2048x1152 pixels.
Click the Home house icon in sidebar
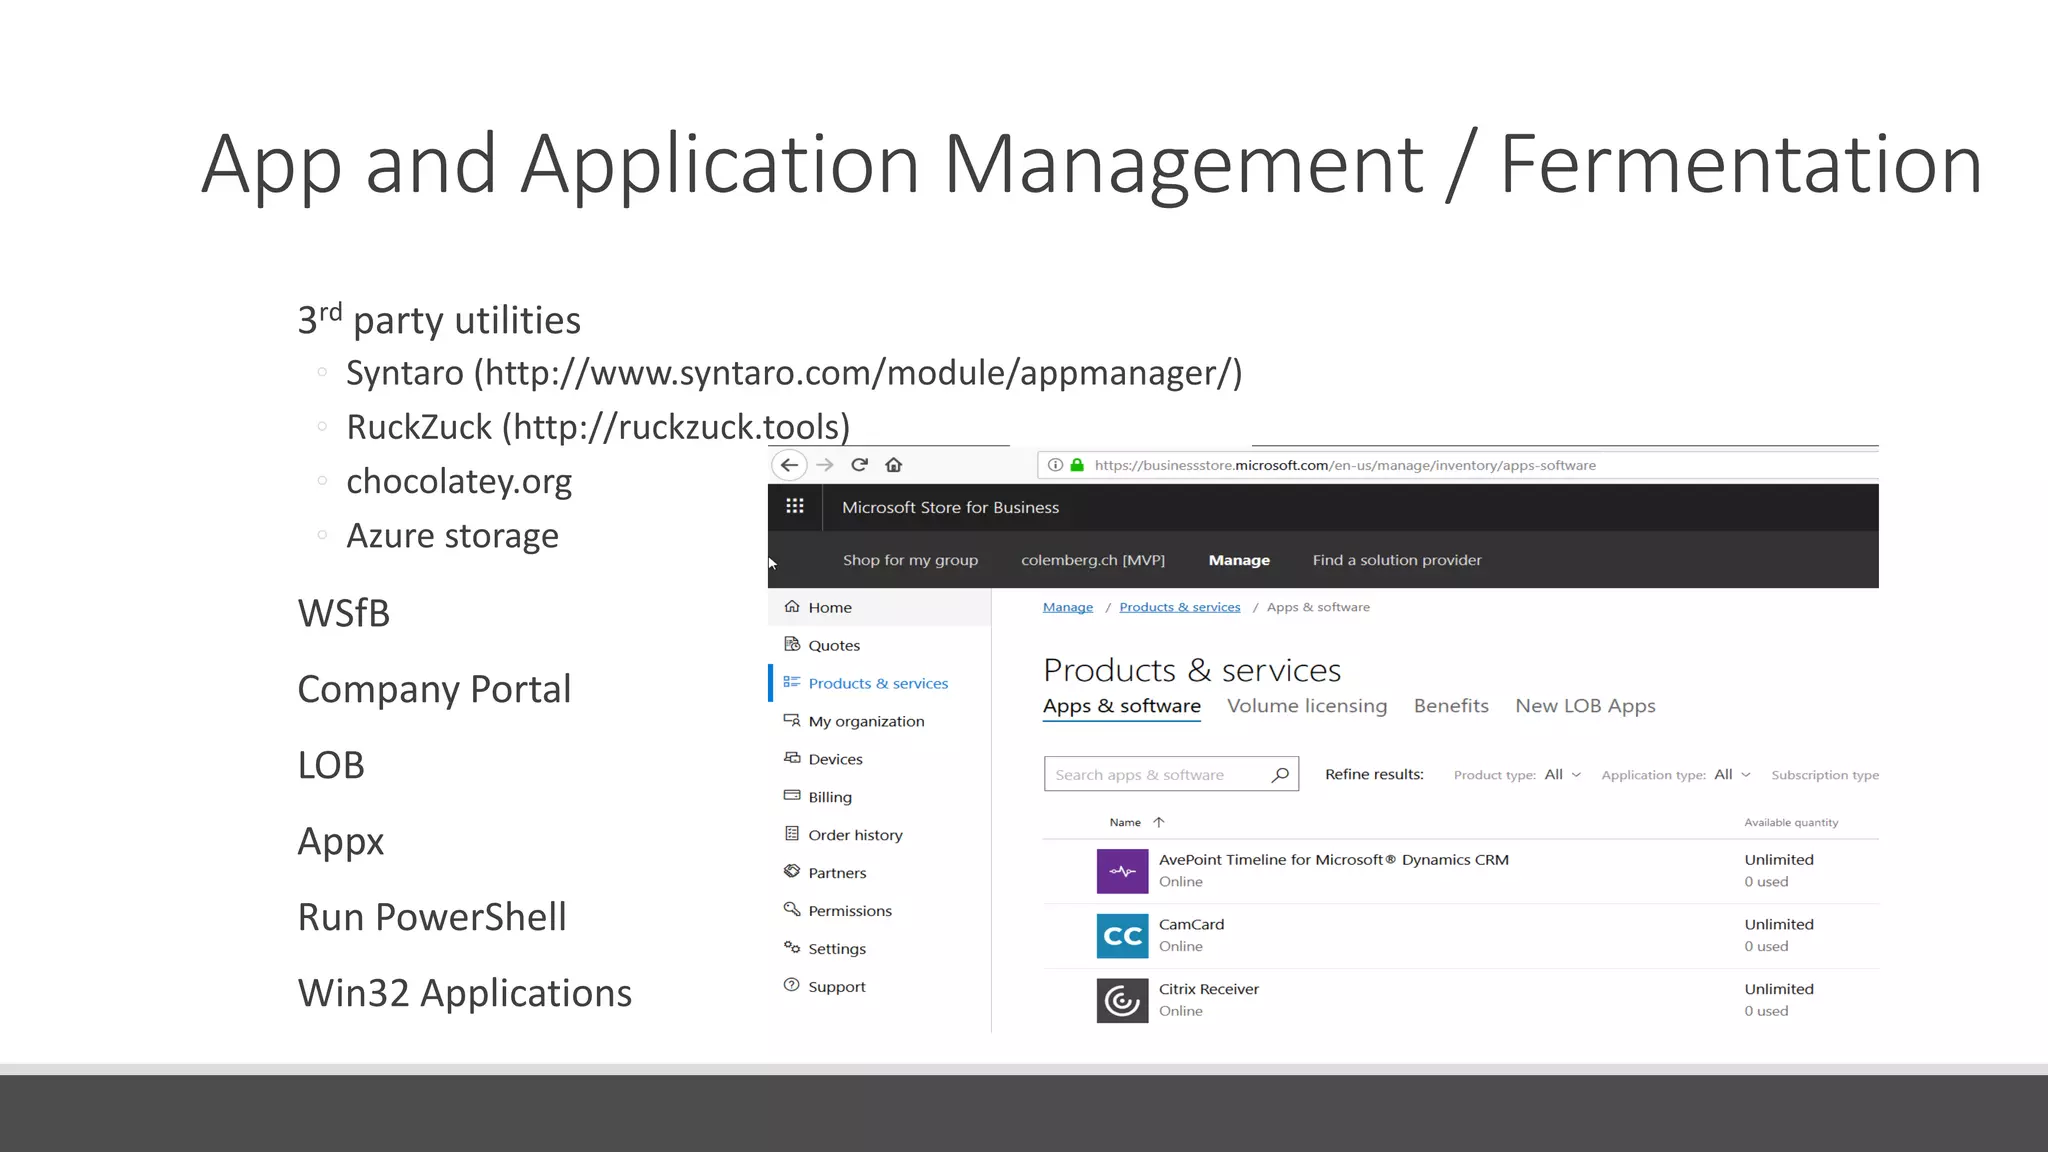(x=792, y=606)
